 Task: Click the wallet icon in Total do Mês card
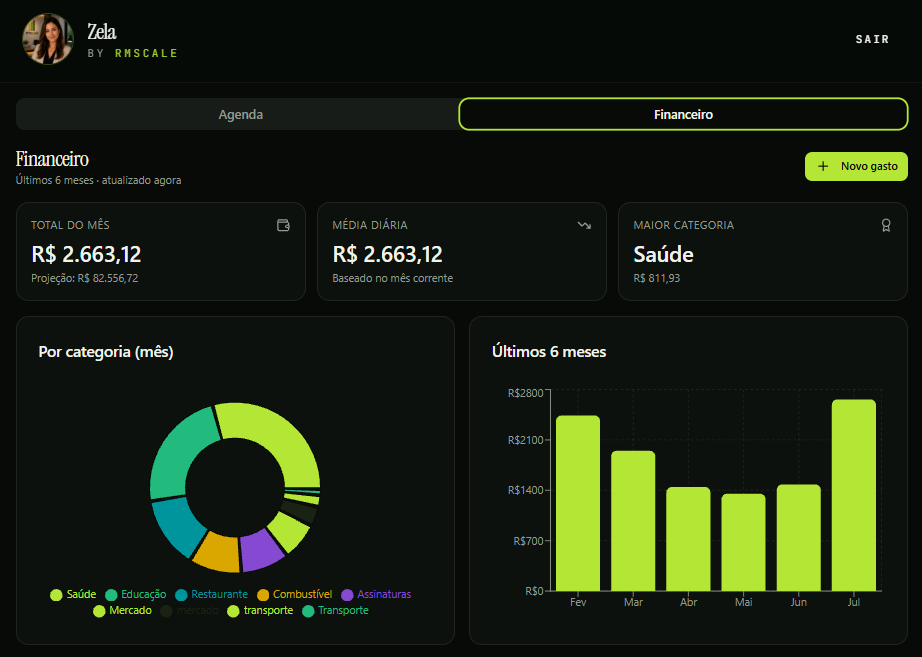[283, 225]
